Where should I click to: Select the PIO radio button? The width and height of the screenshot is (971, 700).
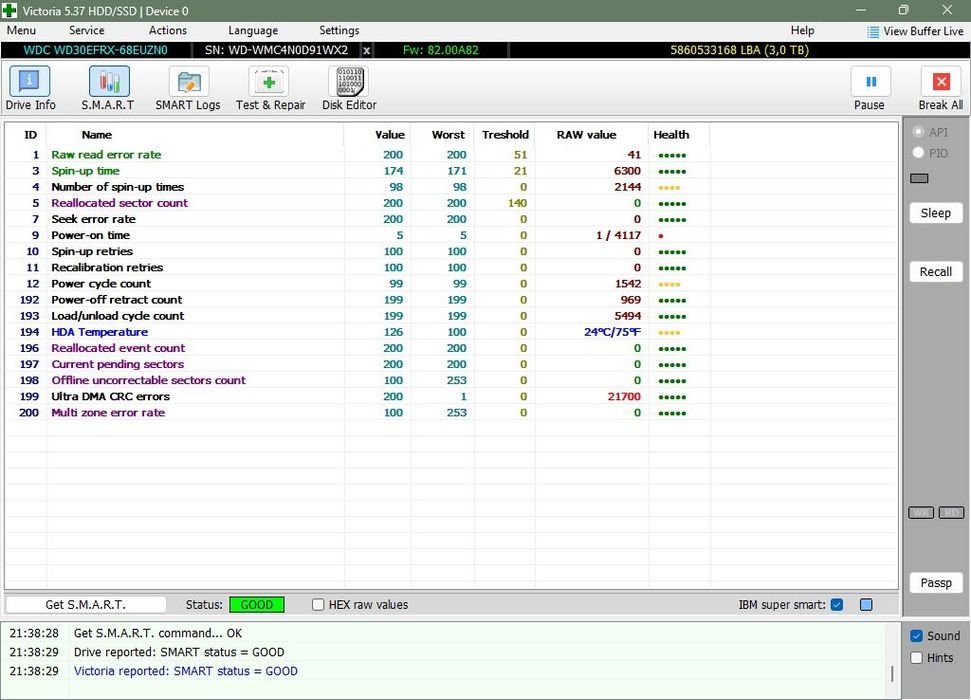click(x=918, y=152)
